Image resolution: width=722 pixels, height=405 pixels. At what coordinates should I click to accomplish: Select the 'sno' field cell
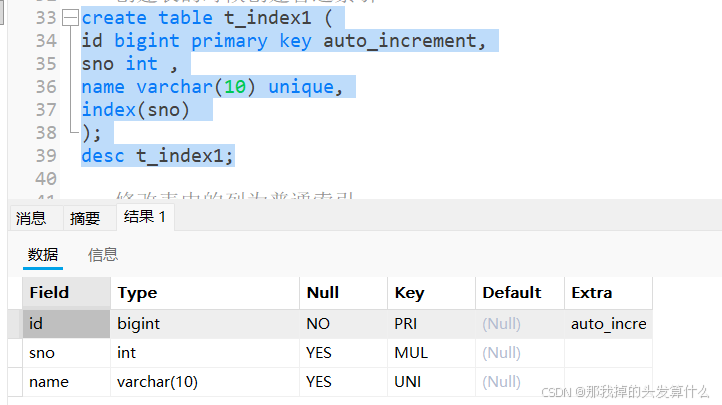click(66, 353)
